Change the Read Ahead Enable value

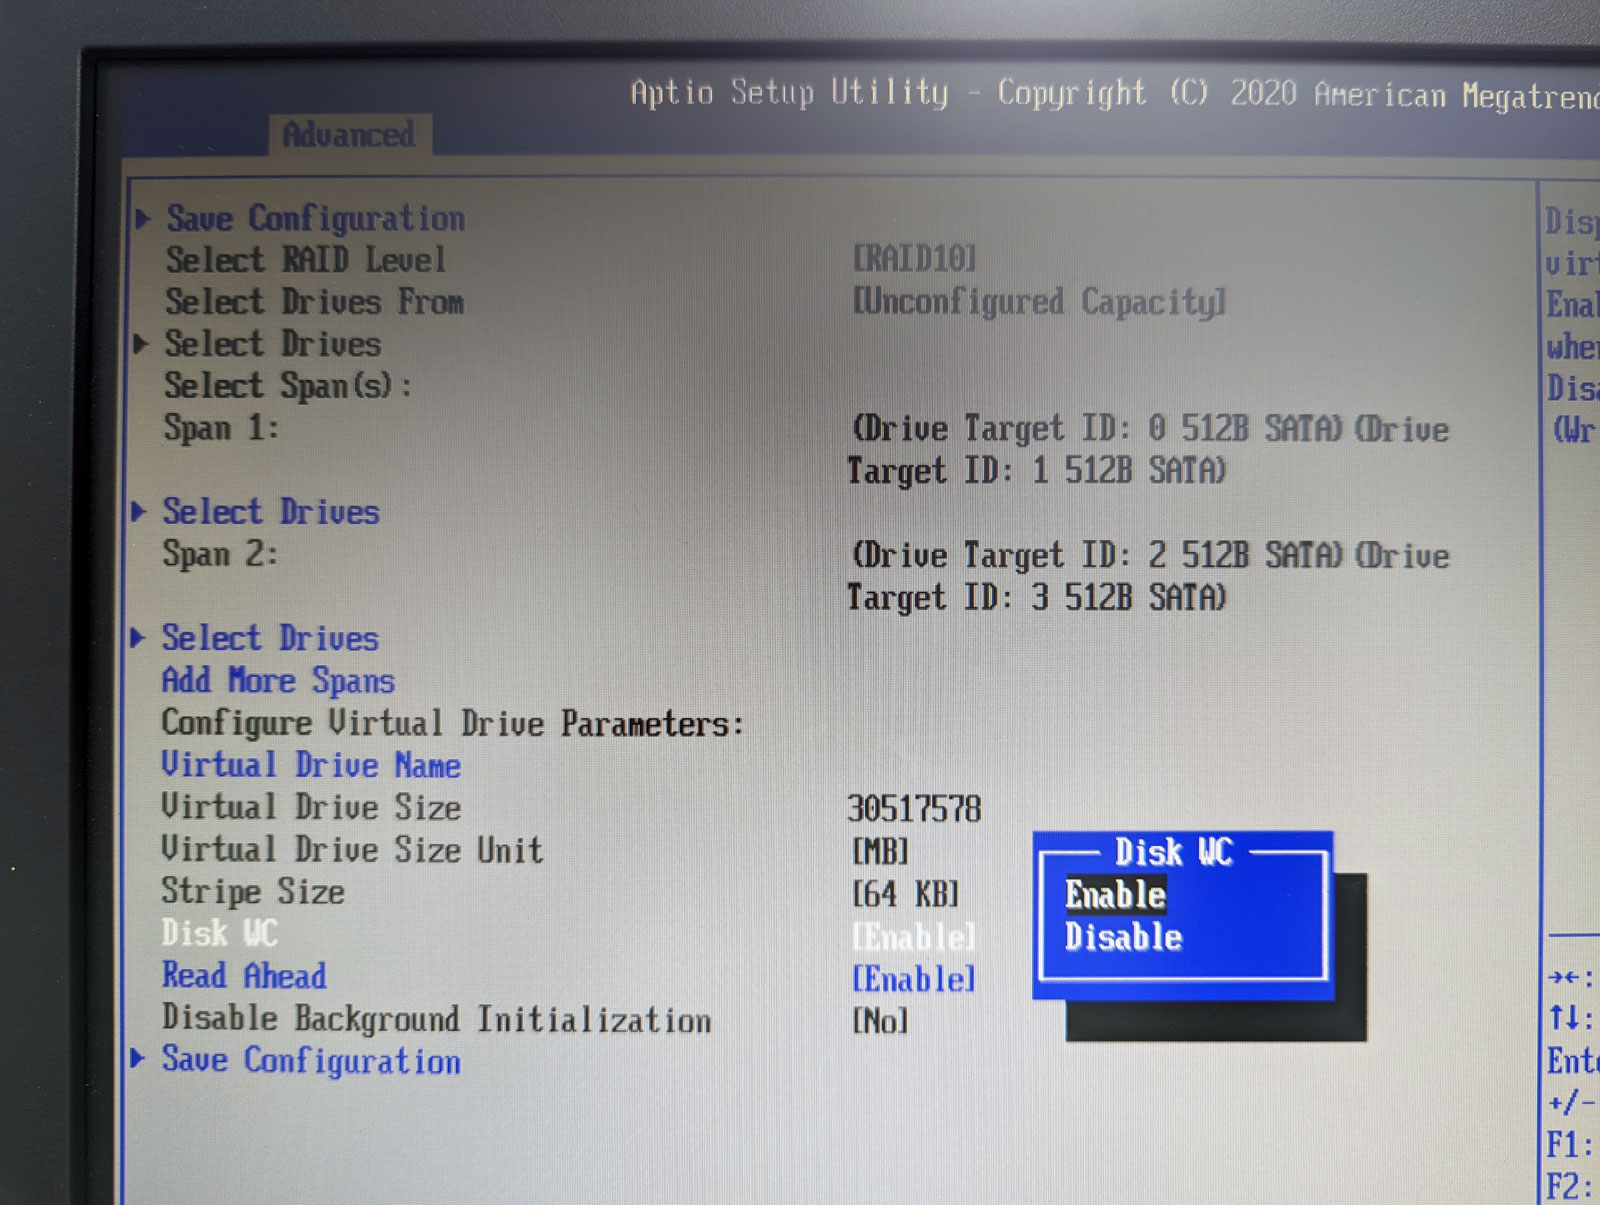913,979
